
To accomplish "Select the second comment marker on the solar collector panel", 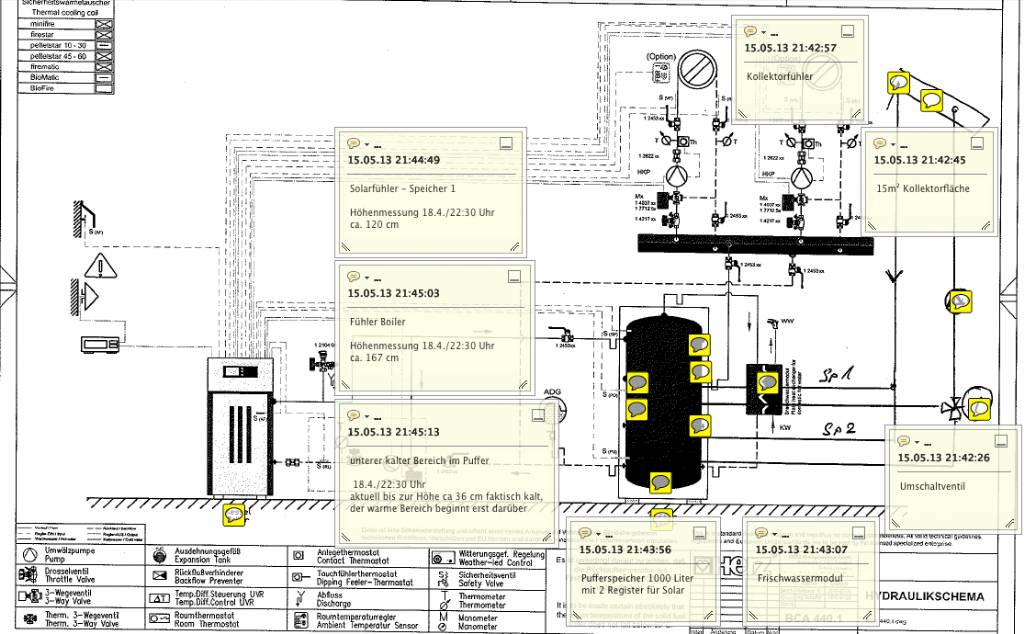I will coord(931,101).
